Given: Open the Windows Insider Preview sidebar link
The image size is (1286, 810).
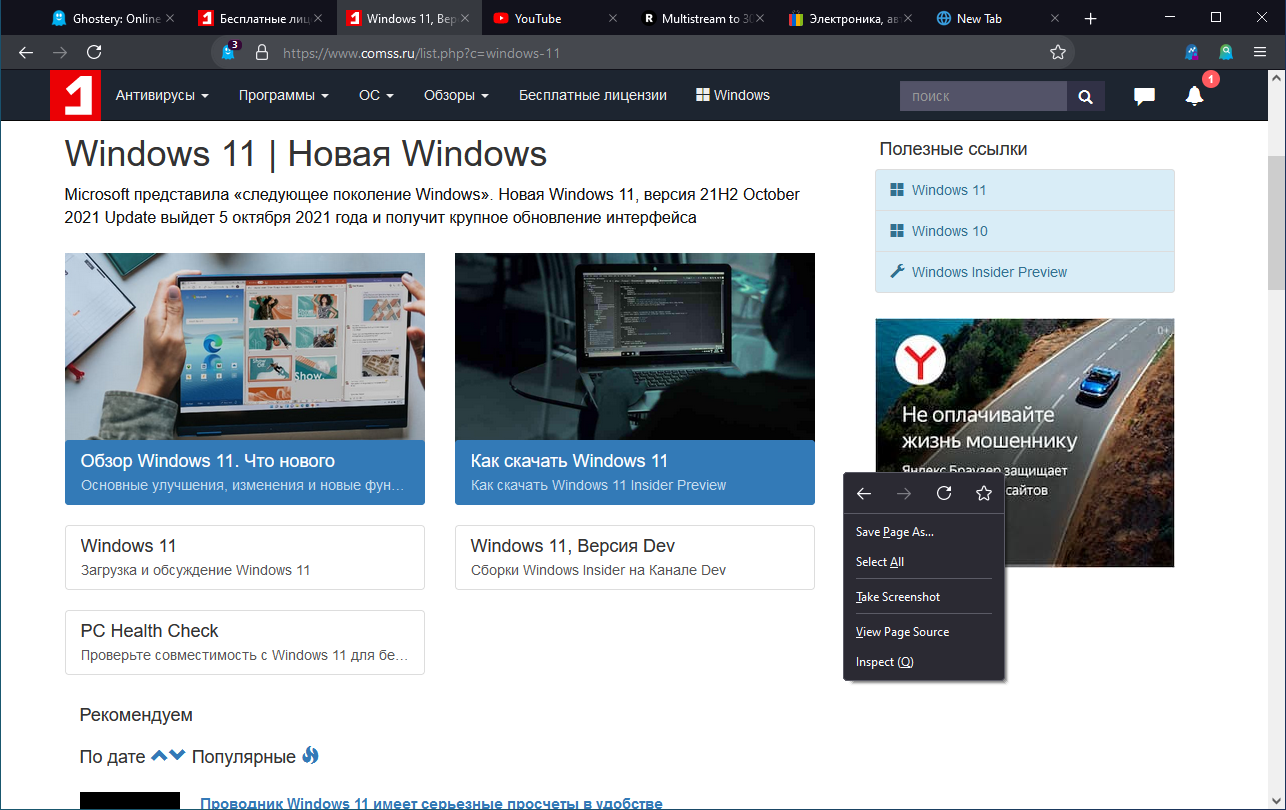Looking at the screenshot, I should (1025, 272).
